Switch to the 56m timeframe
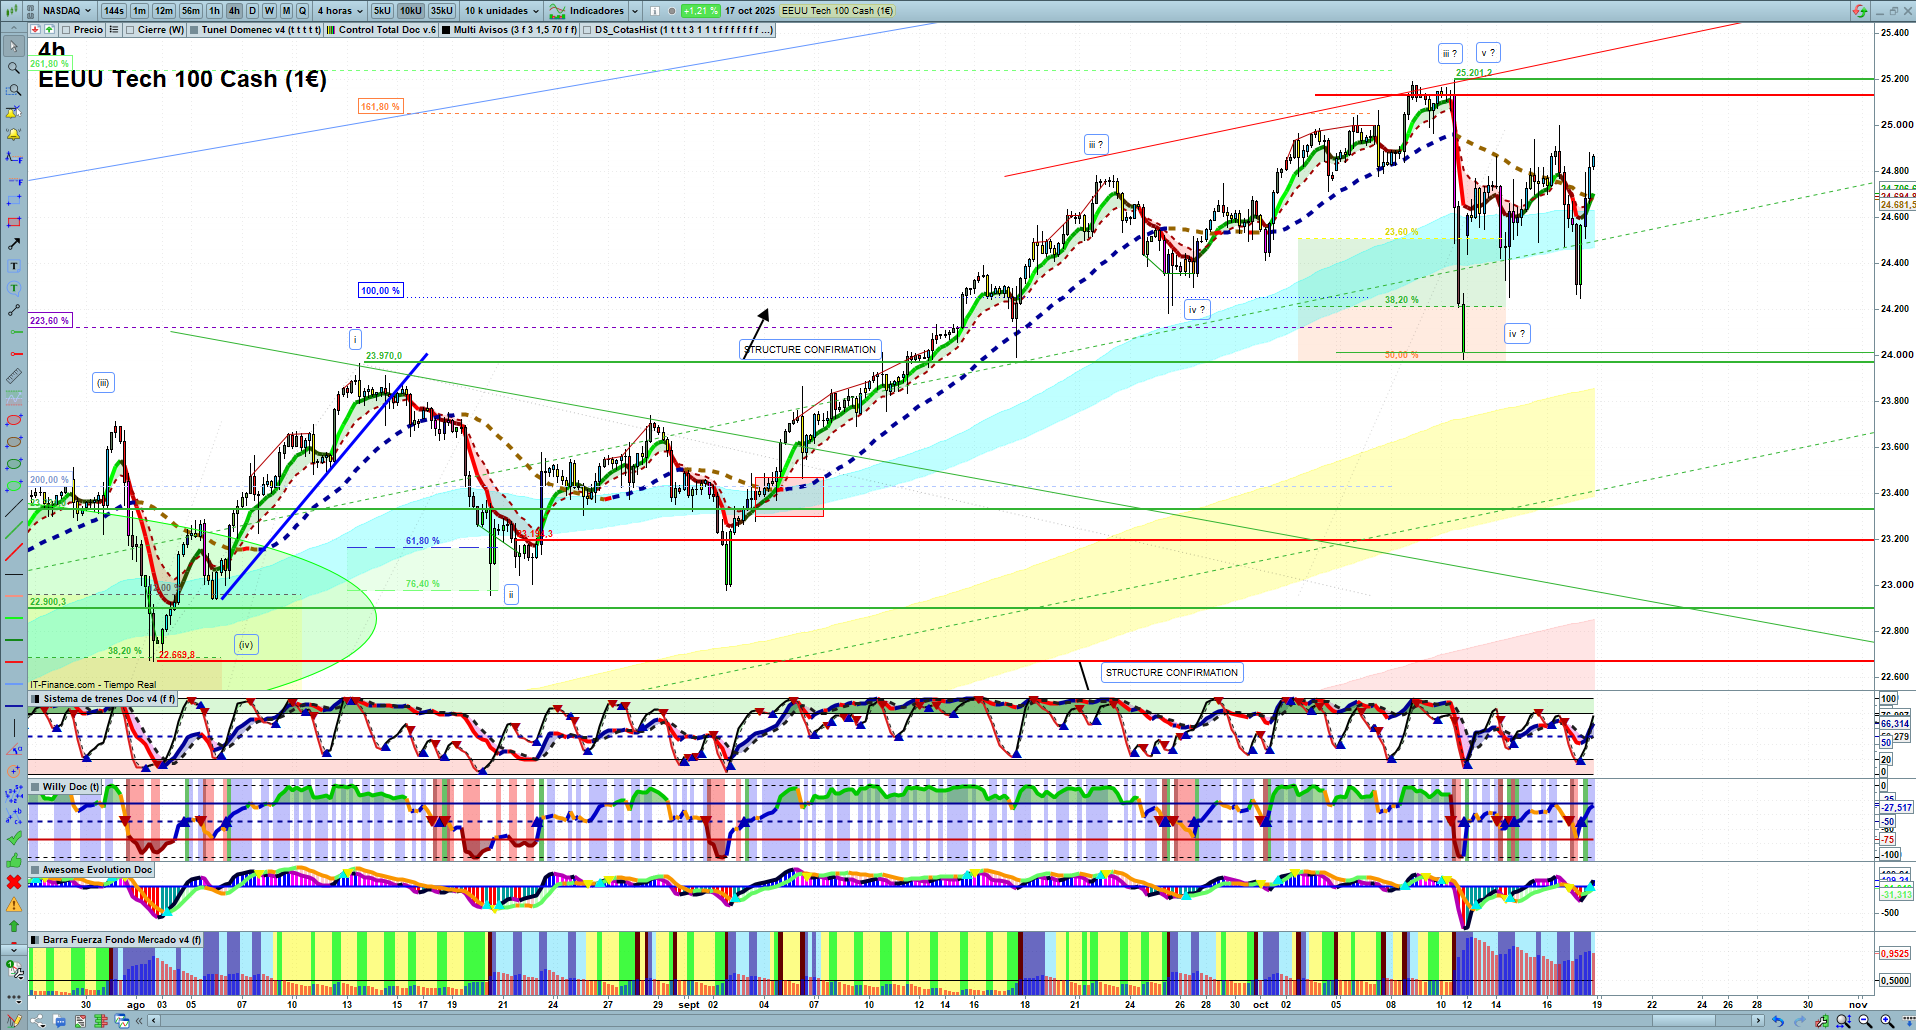This screenshot has width=1916, height=1030. pos(191,11)
